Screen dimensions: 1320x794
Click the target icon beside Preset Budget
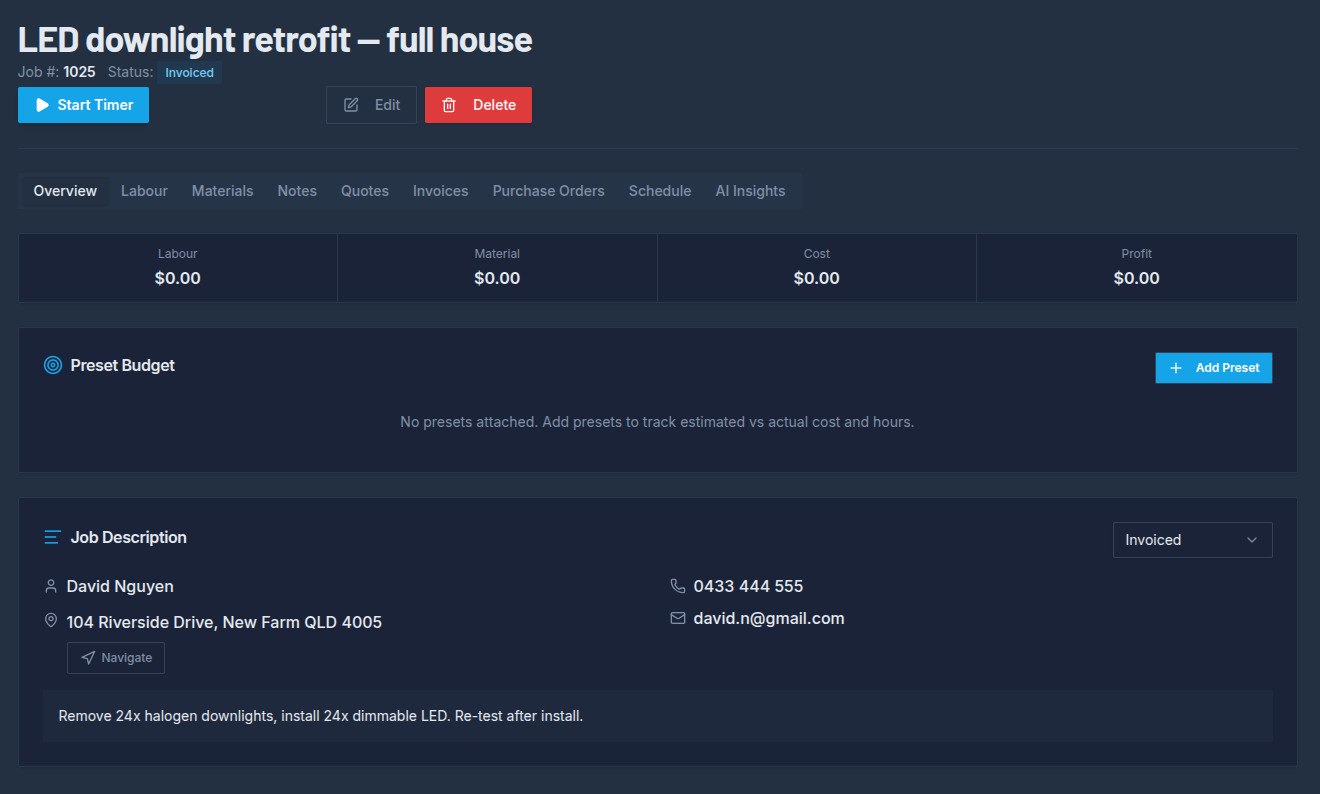pyautogui.click(x=53, y=365)
